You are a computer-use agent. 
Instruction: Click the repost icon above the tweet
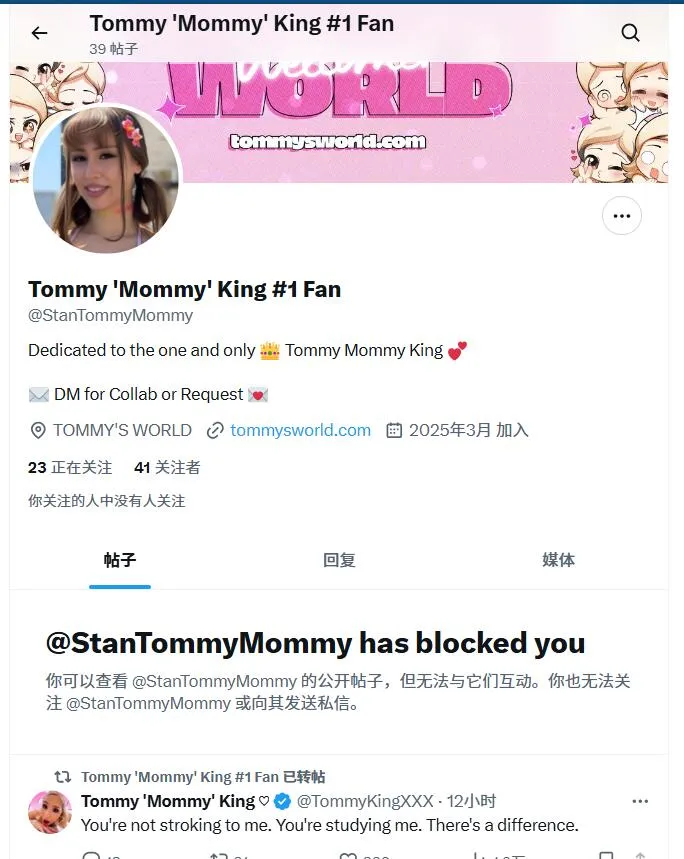[x=63, y=776]
